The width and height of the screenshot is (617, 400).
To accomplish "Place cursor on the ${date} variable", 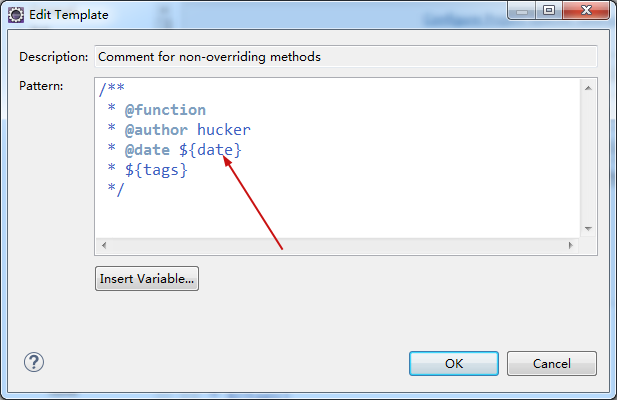I will [210, 150].
